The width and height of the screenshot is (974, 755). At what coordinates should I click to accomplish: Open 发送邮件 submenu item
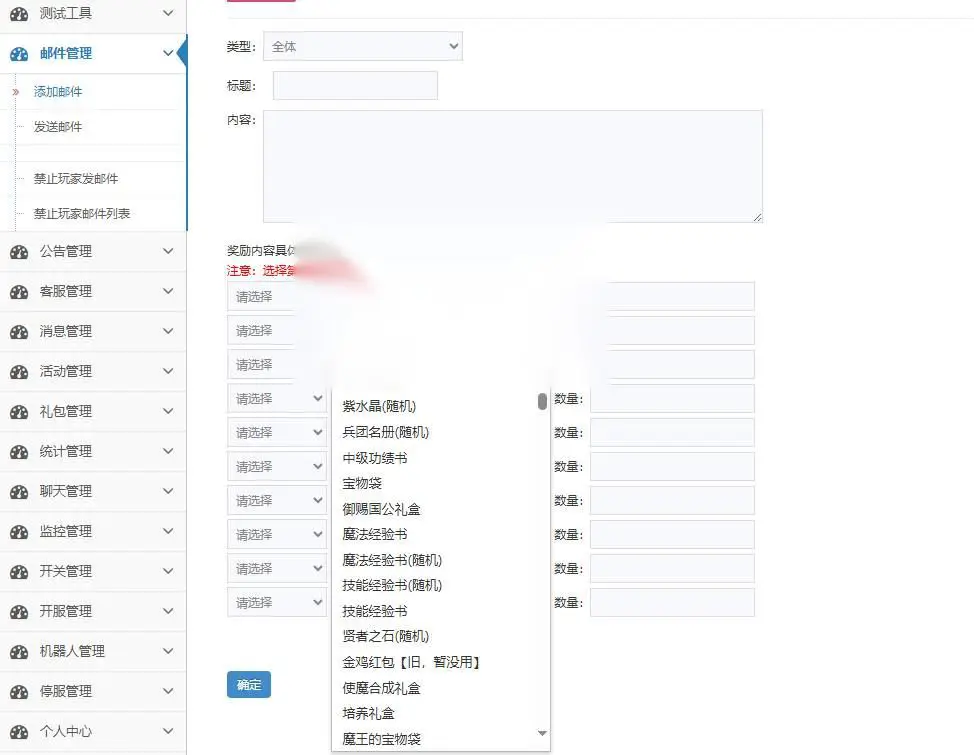pos(58,127)
